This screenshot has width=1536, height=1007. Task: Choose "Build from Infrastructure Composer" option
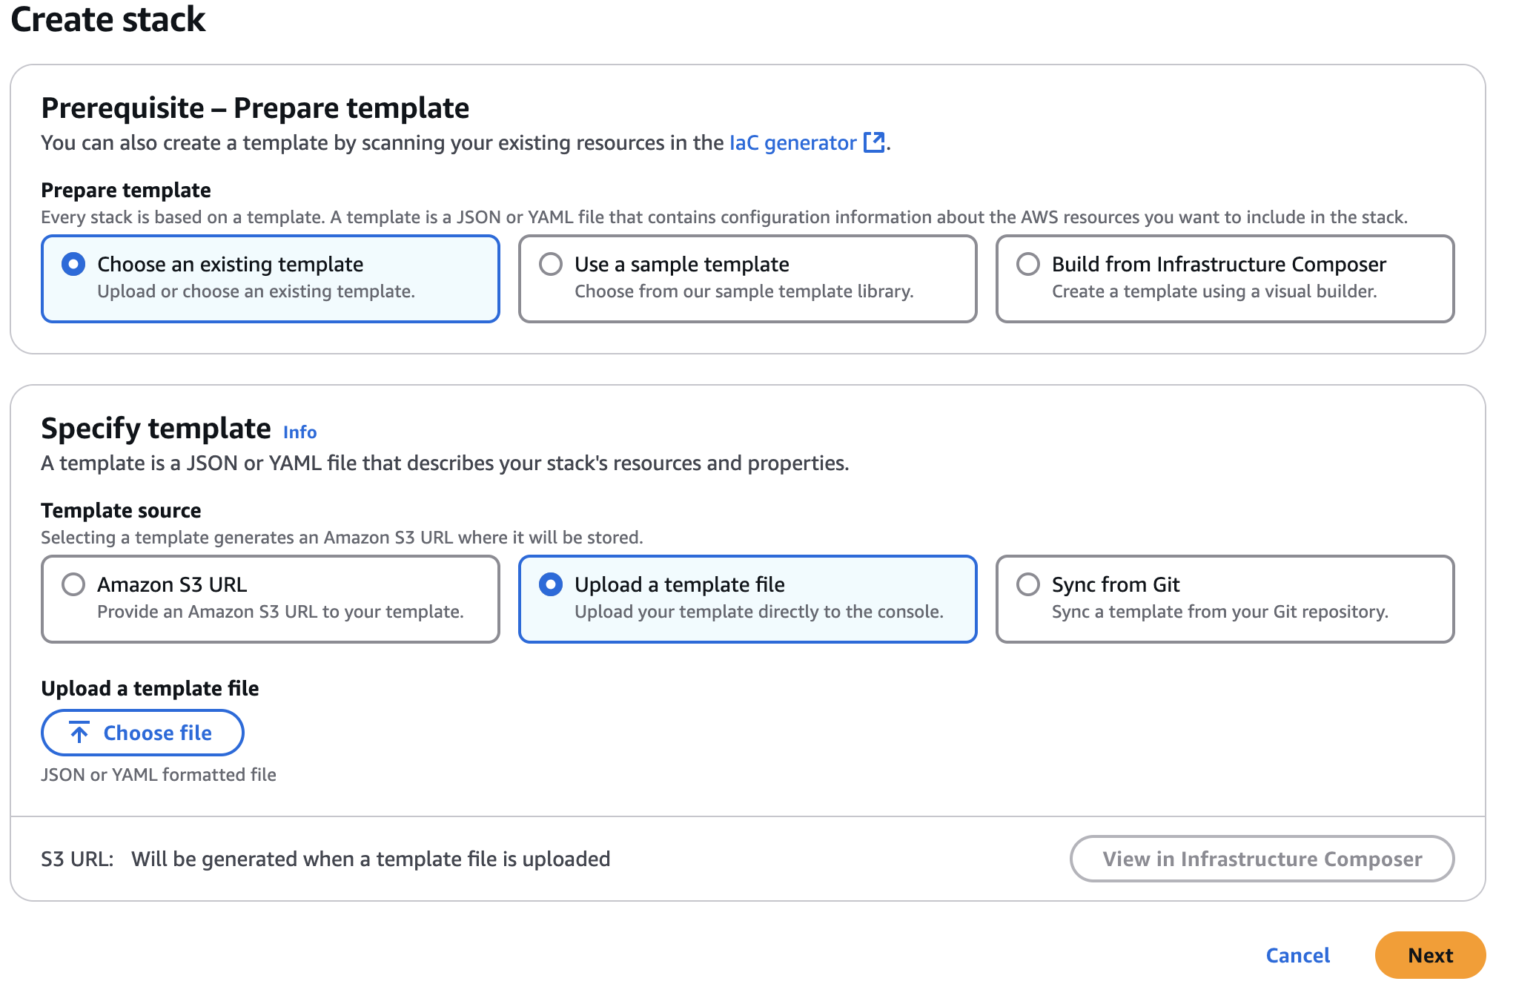pyautogui.click(x=1028, y=264)
